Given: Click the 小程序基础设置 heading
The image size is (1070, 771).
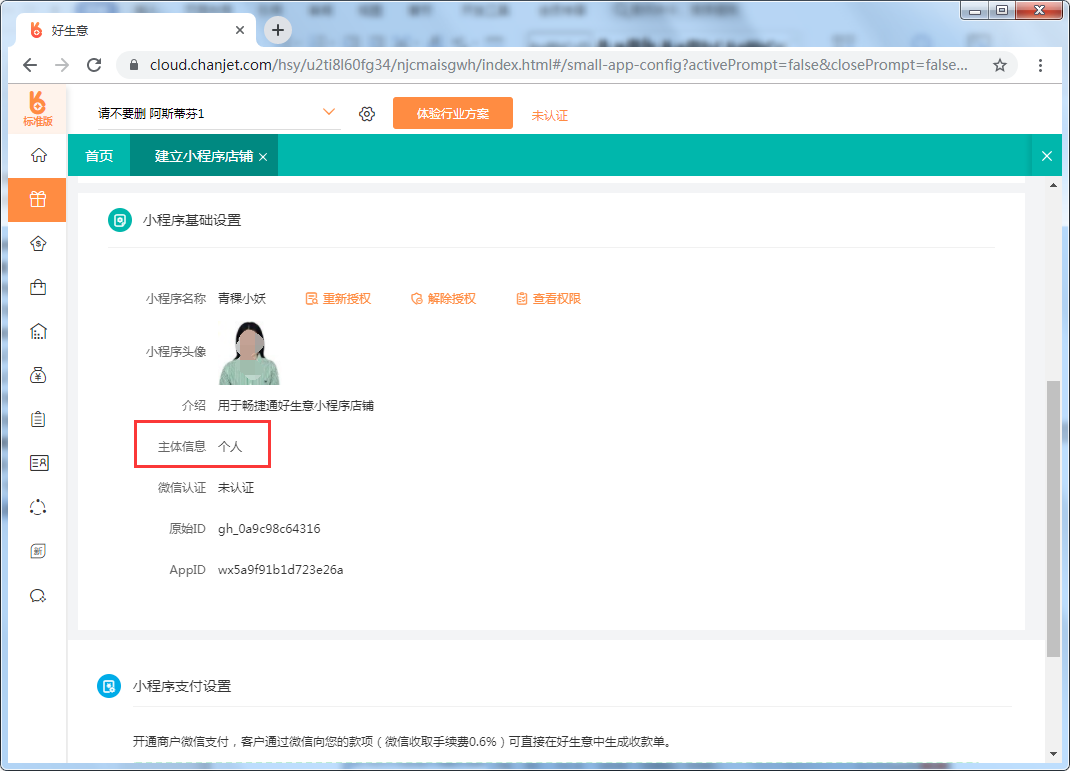Looking at the screenshot, I should [192, 220].
